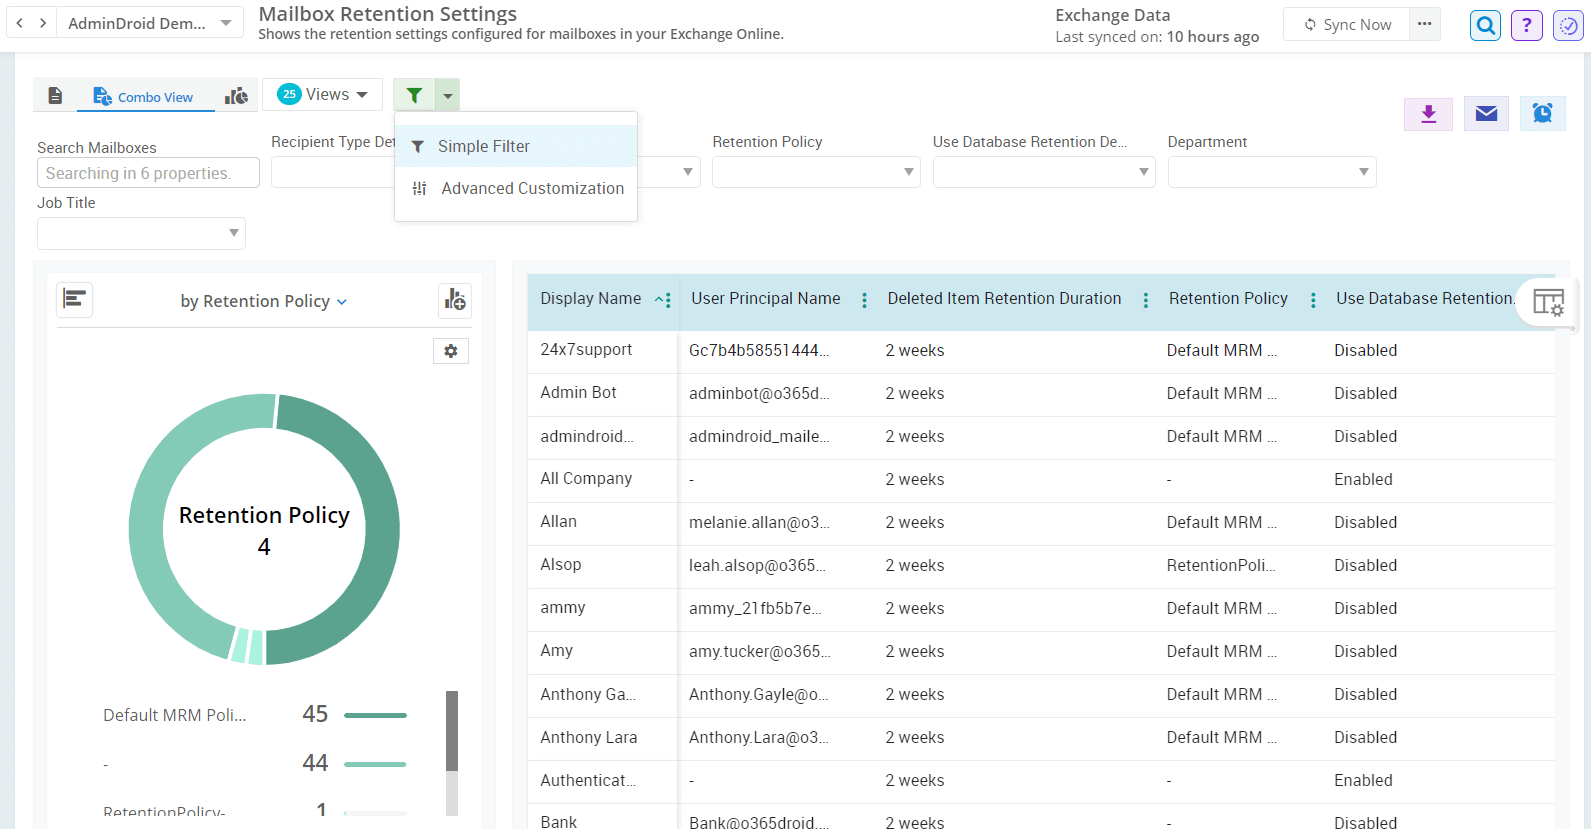Expand the by Retention Policy chart selector
The height and width of the screenshot is (829, 1591).
[x=264, y=301]
